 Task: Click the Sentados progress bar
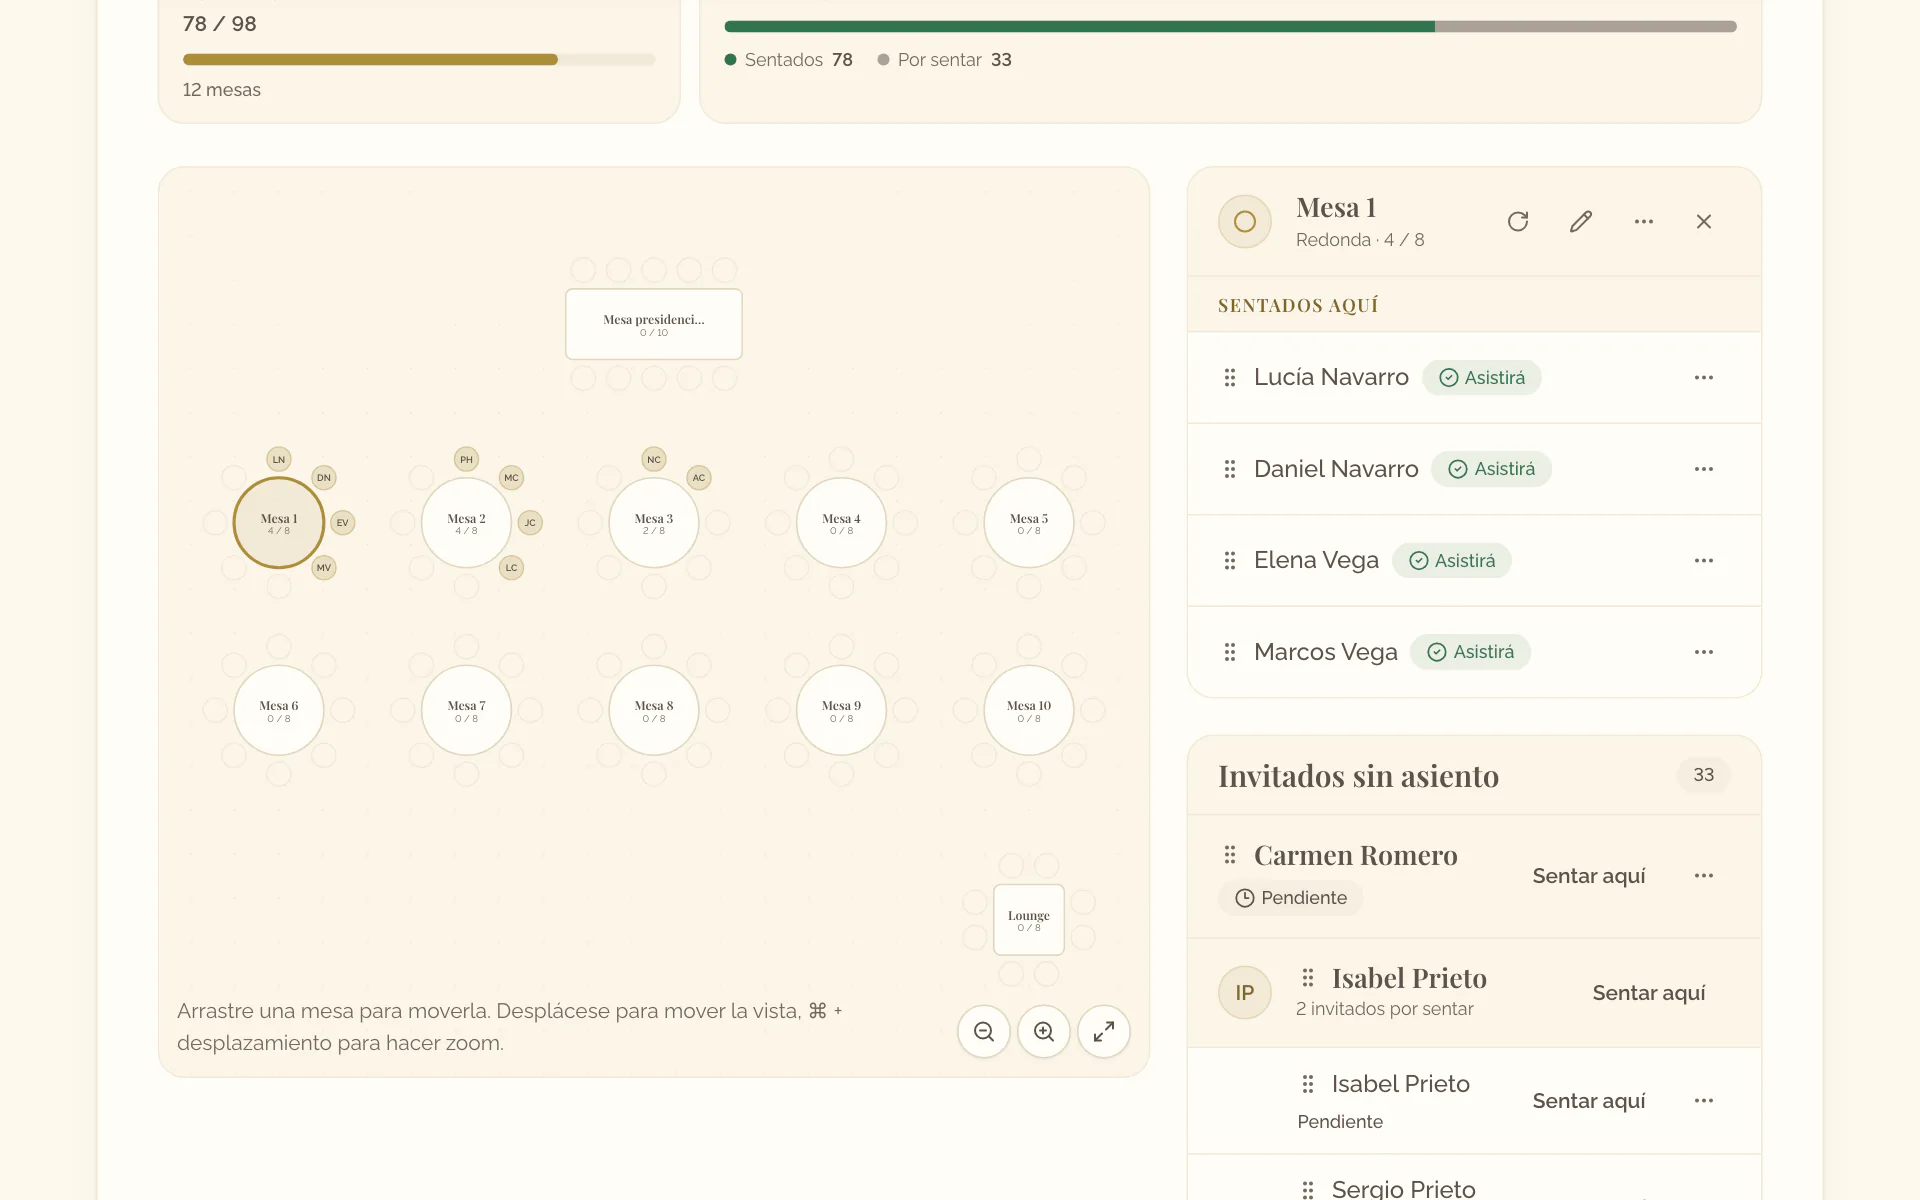click(1230, 27)
